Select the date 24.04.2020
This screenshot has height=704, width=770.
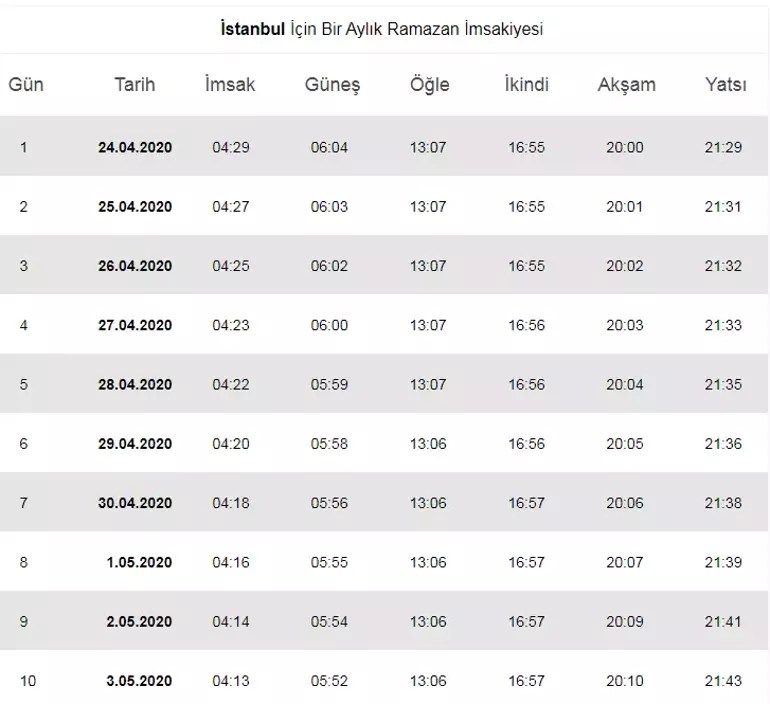click(x=135, y=147)
